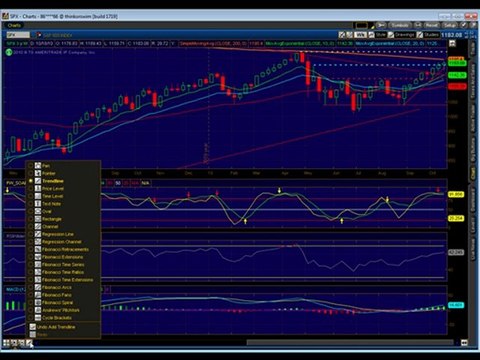Click the flag icon beside the SPX symbol box

point(39,35)
